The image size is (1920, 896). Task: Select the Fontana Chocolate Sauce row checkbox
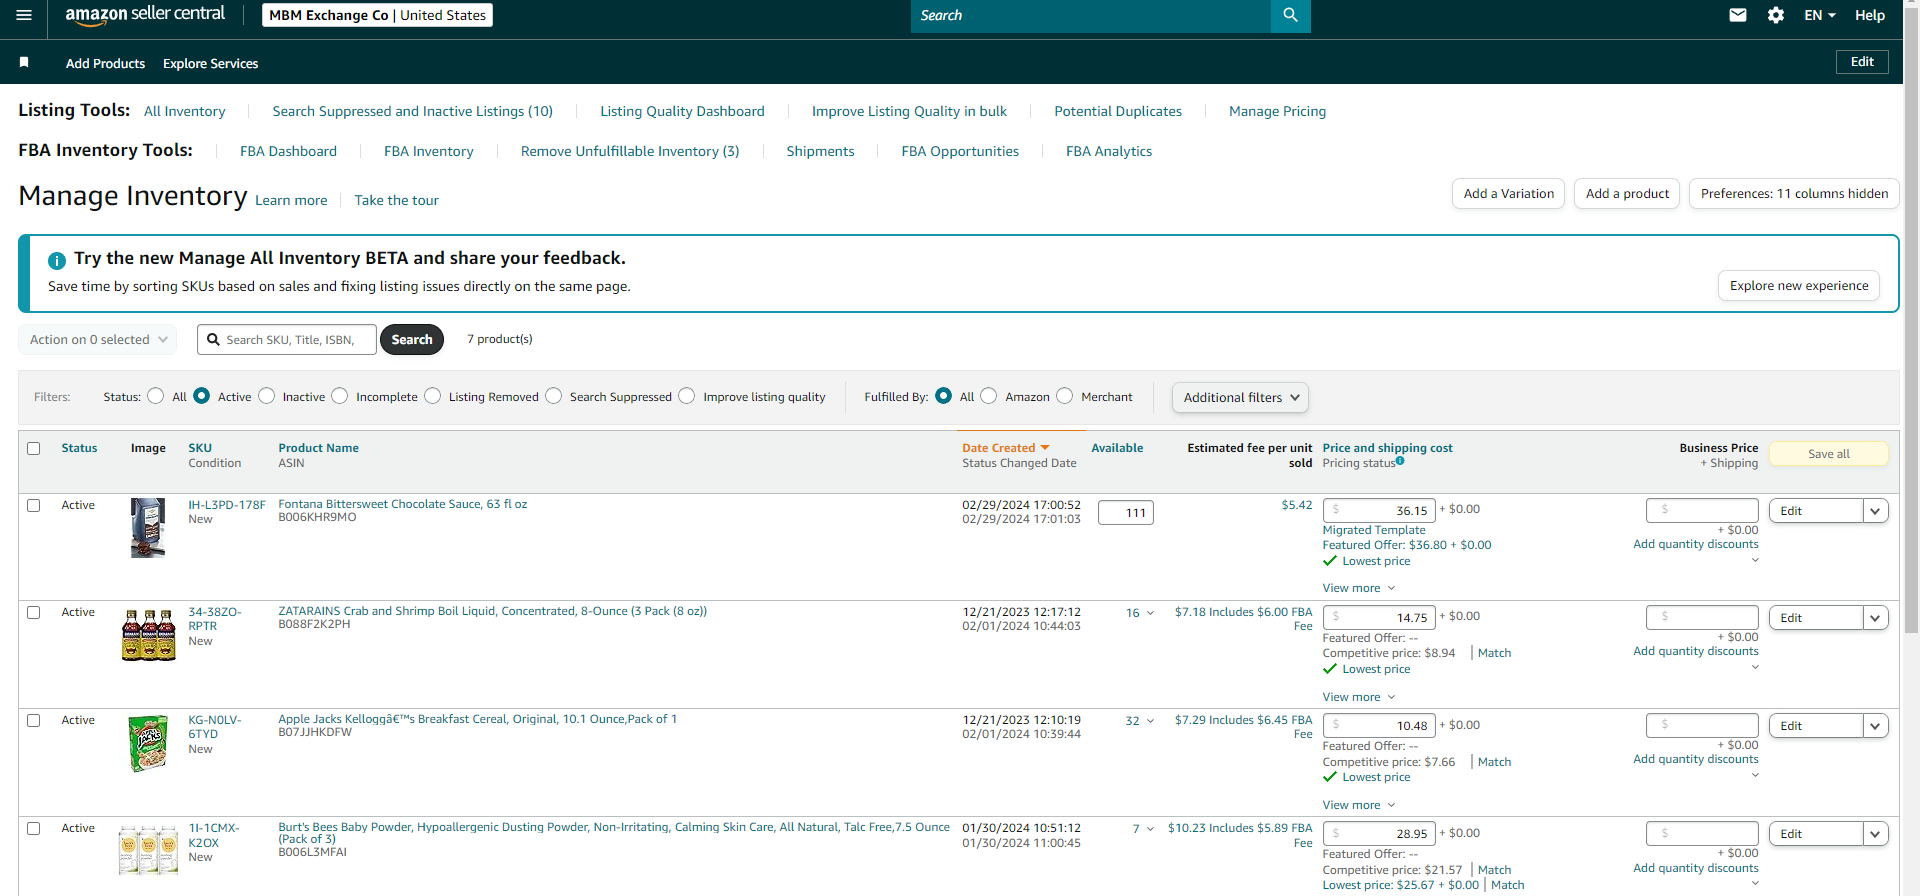click(x=34, y=505)
